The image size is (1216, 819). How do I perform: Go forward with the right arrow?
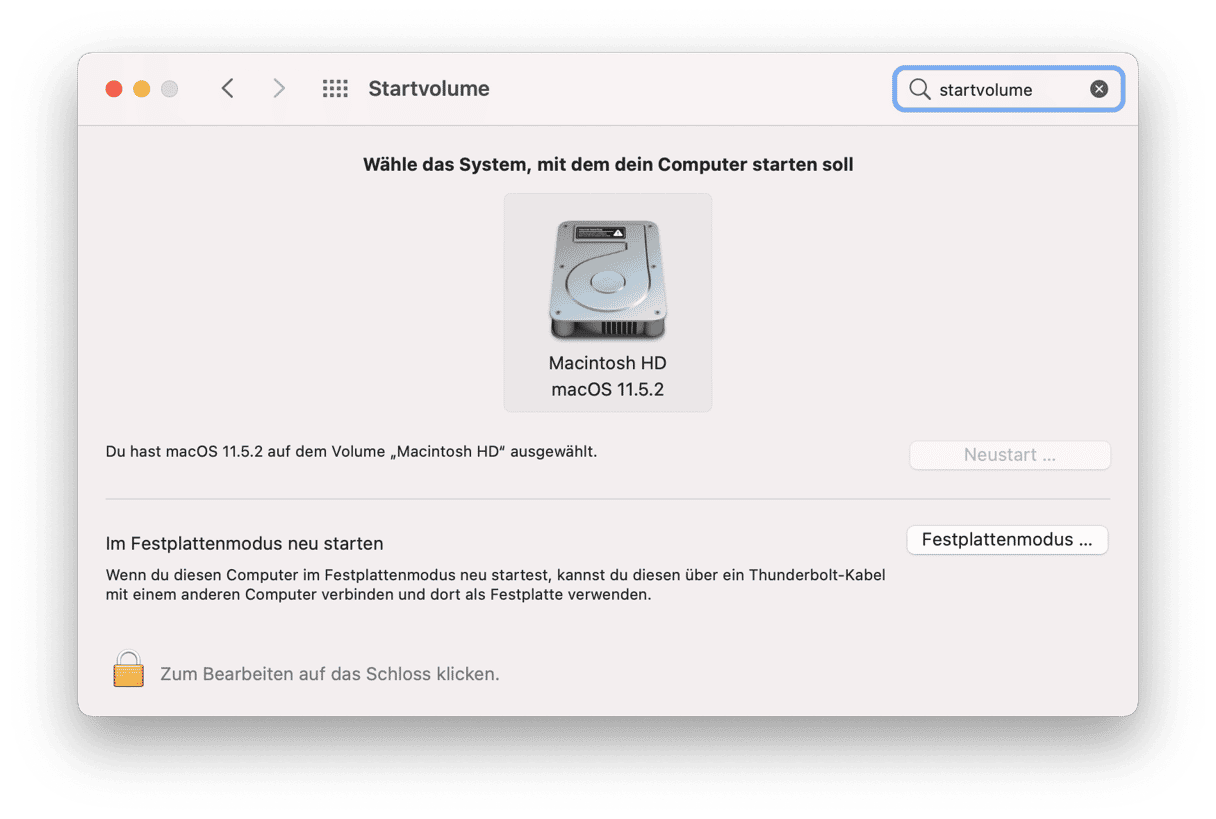click(x=279, y=89)
